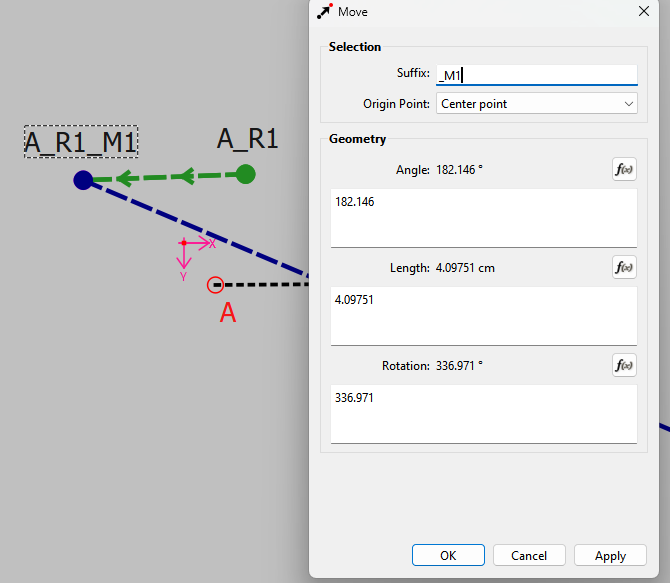Viewport: 670px width, 583px height.
Task: Click the red circle point A
Action: click(215, 285)
